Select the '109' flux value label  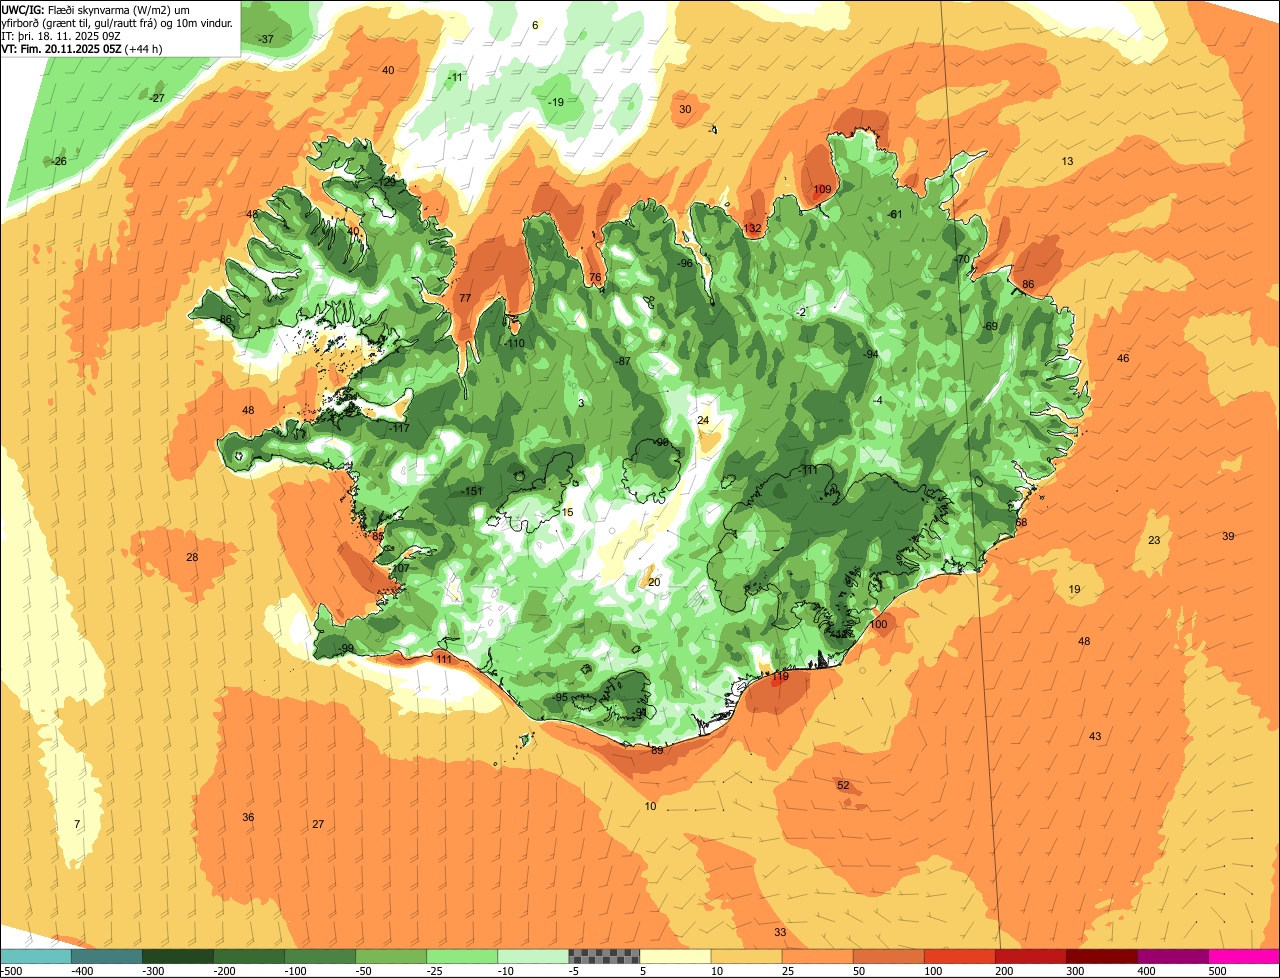(x=822, y=190)
